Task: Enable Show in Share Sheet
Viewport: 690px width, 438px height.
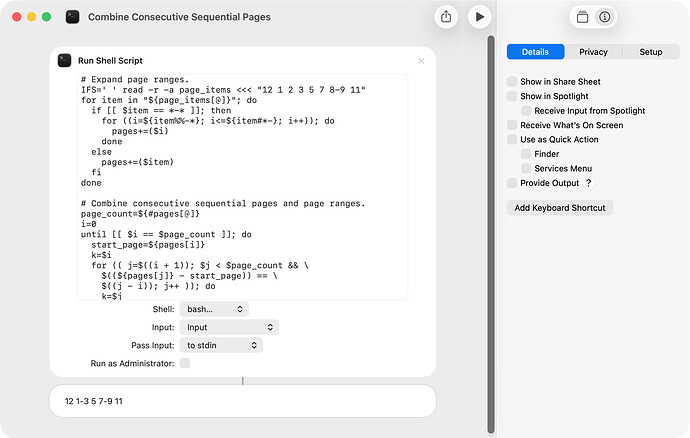Action: (512, 81)
